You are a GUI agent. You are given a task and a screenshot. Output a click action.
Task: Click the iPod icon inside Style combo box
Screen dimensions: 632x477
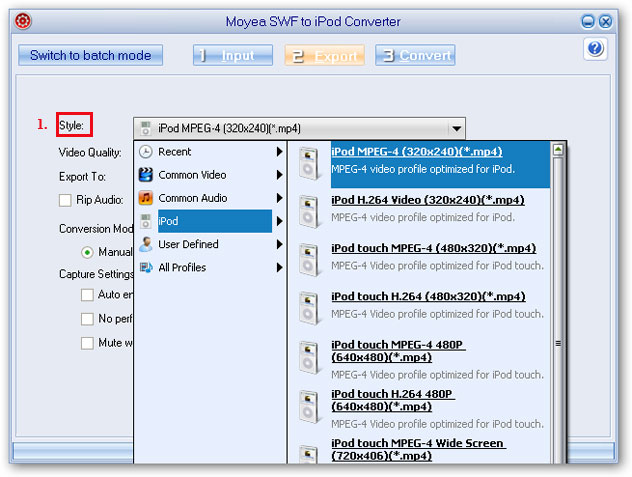tap(146, 129)
